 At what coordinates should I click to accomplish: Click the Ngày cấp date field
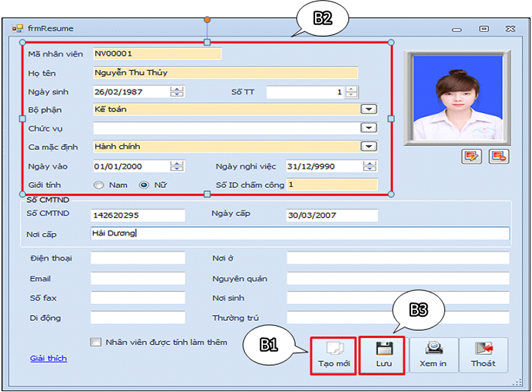(332, 215)
